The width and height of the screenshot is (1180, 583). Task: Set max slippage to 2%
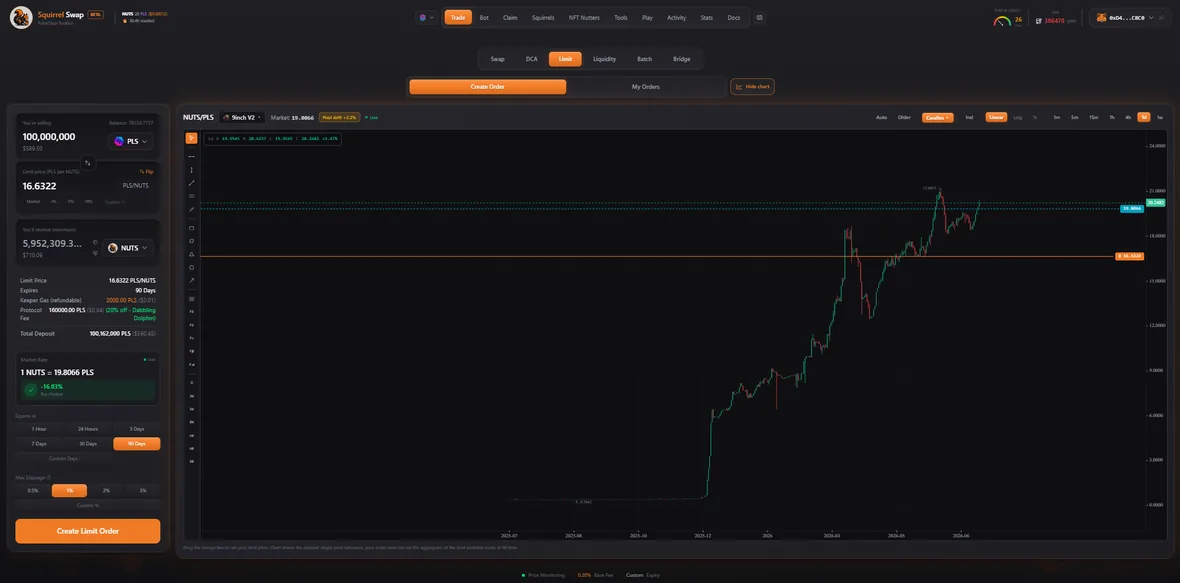tap(106, 490)
